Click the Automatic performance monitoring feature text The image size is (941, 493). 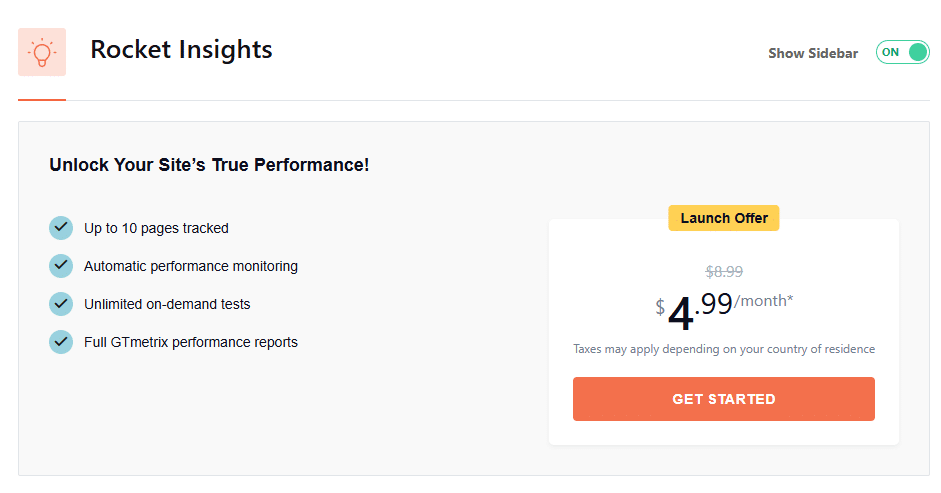click(190, 266)
